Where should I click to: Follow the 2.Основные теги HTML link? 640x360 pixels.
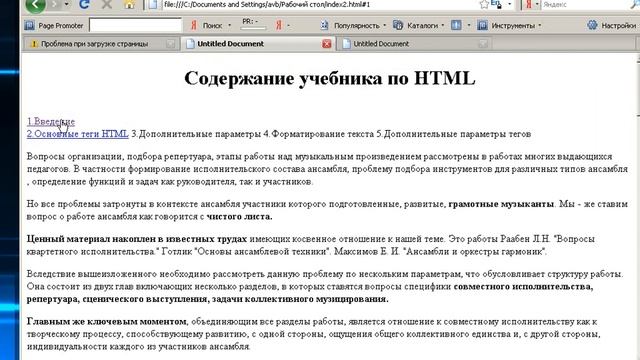[x=78, y=134]
